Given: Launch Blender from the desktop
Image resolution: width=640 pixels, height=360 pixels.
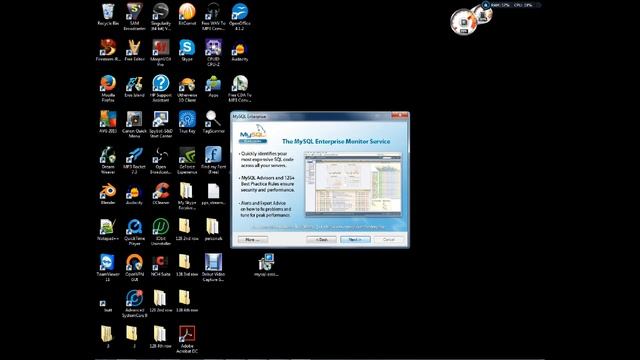Looking at the screenshot, I should pos(108,194).
